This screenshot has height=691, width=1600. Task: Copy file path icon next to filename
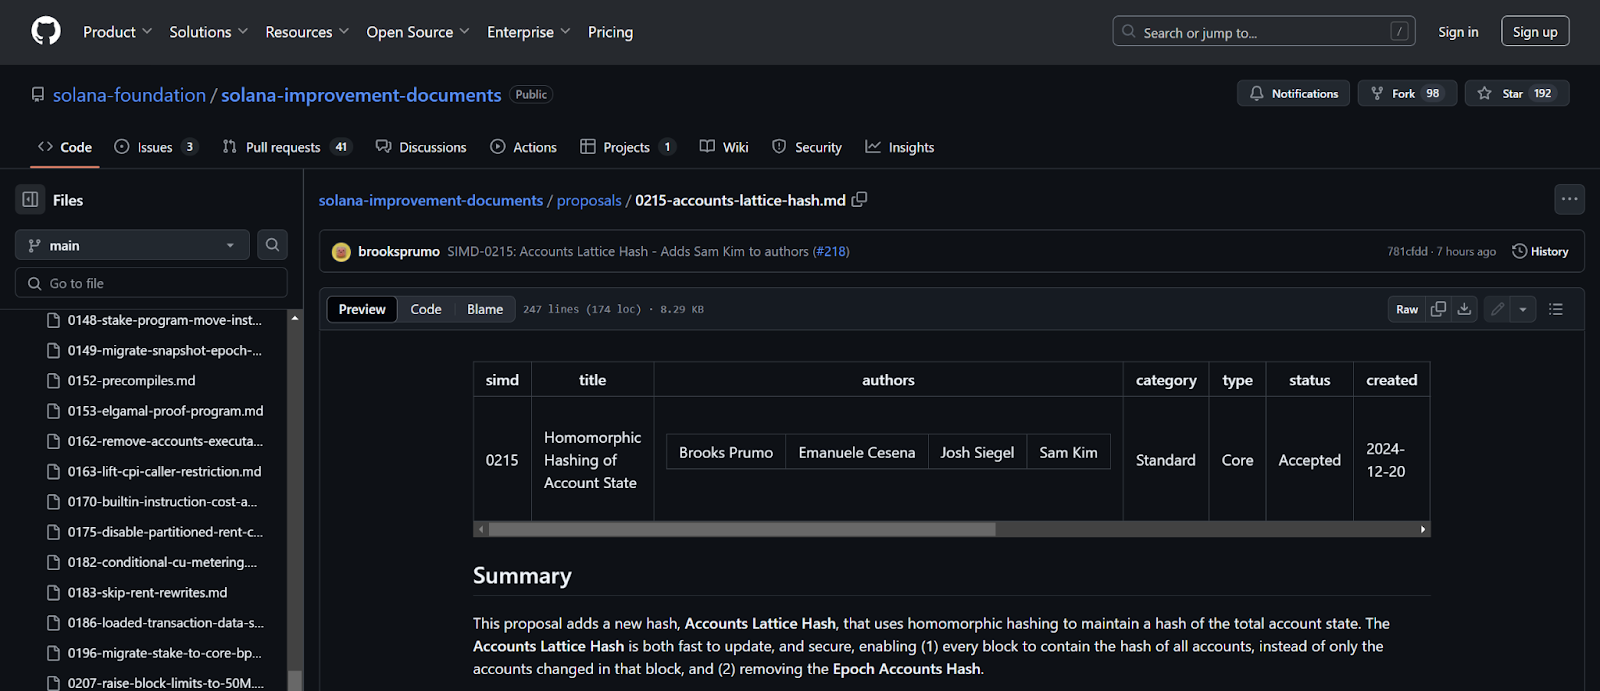tap(859, 200)
